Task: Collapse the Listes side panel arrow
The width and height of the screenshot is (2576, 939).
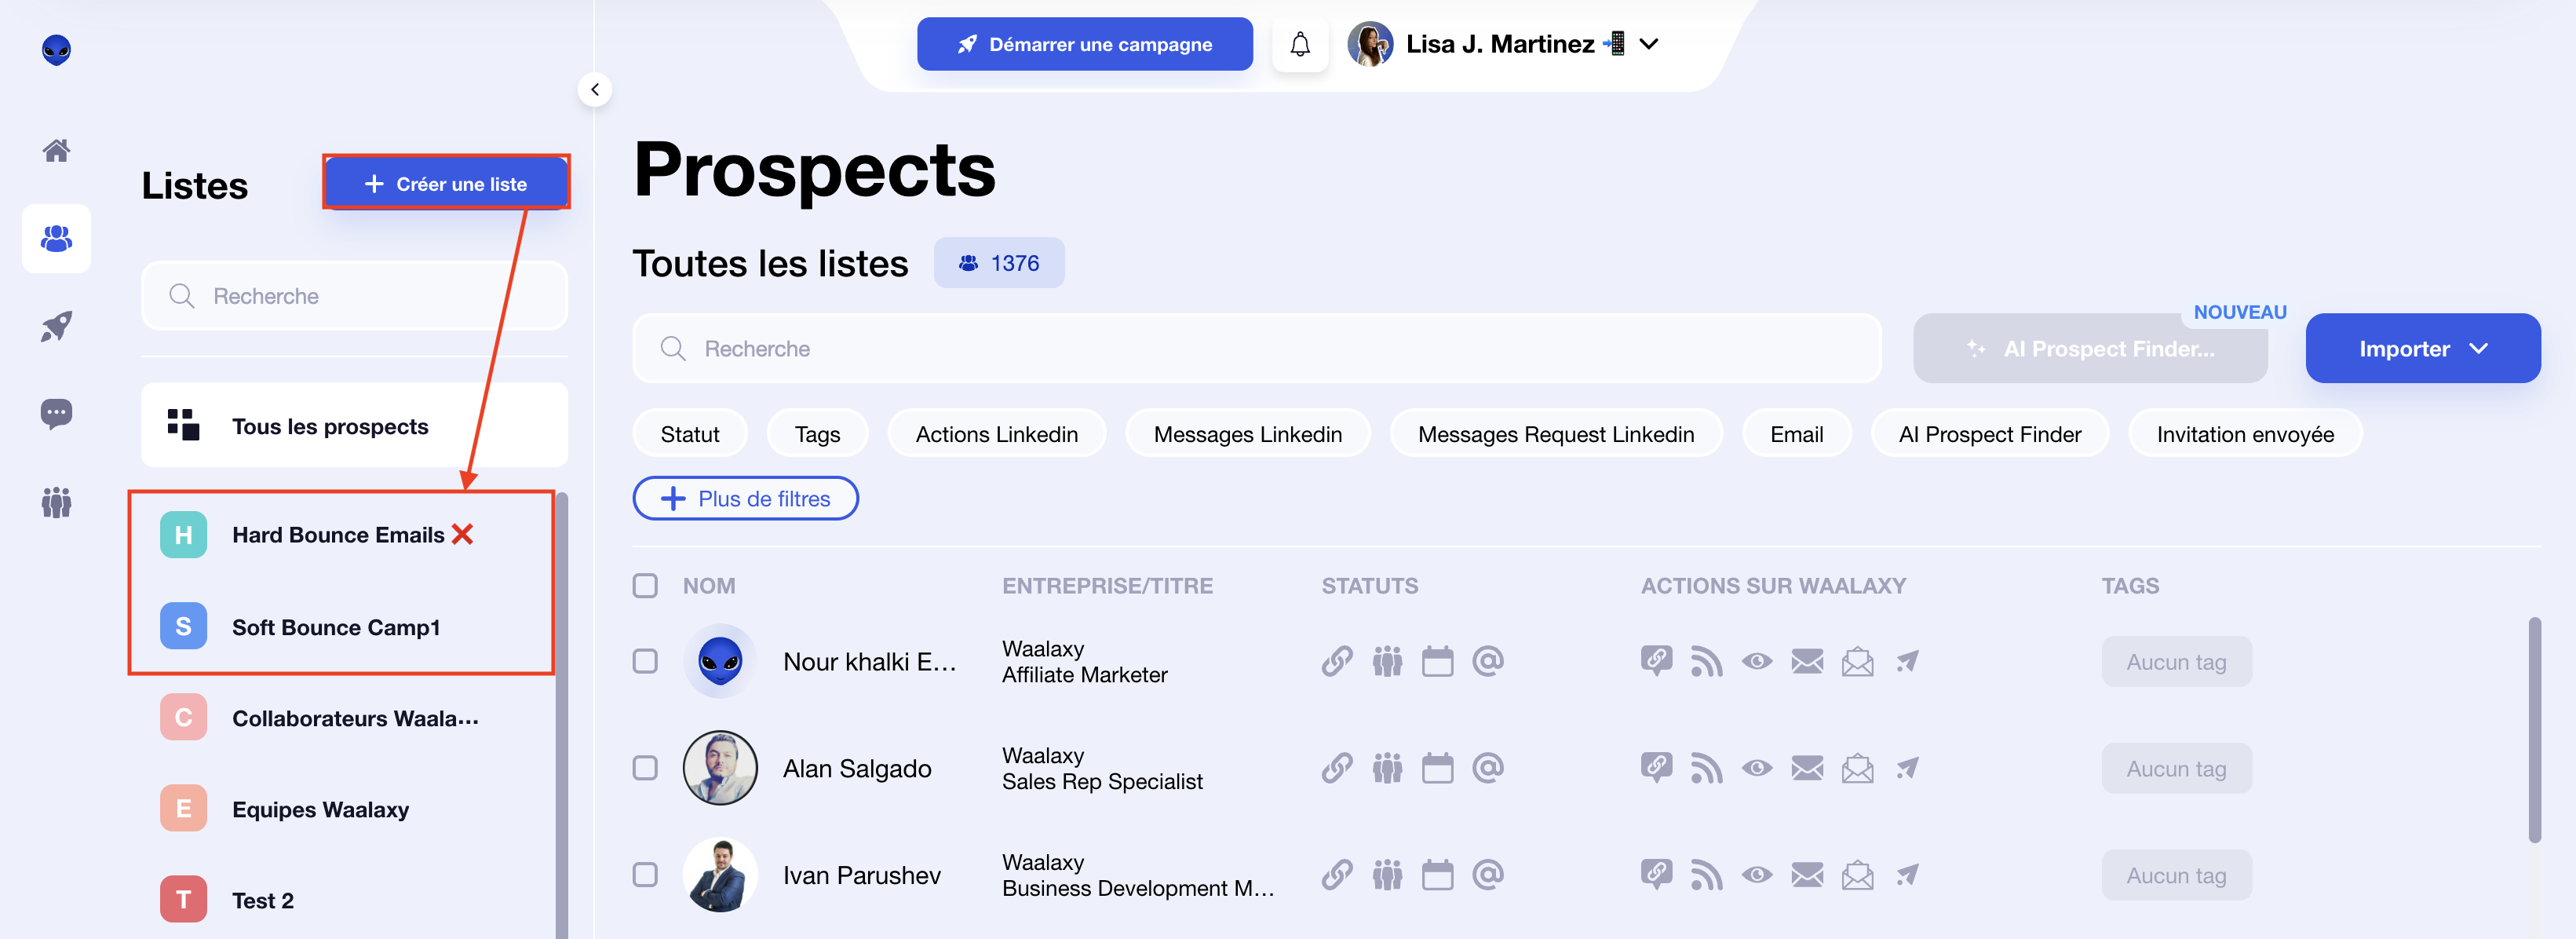Action: [x=595, y=90]
